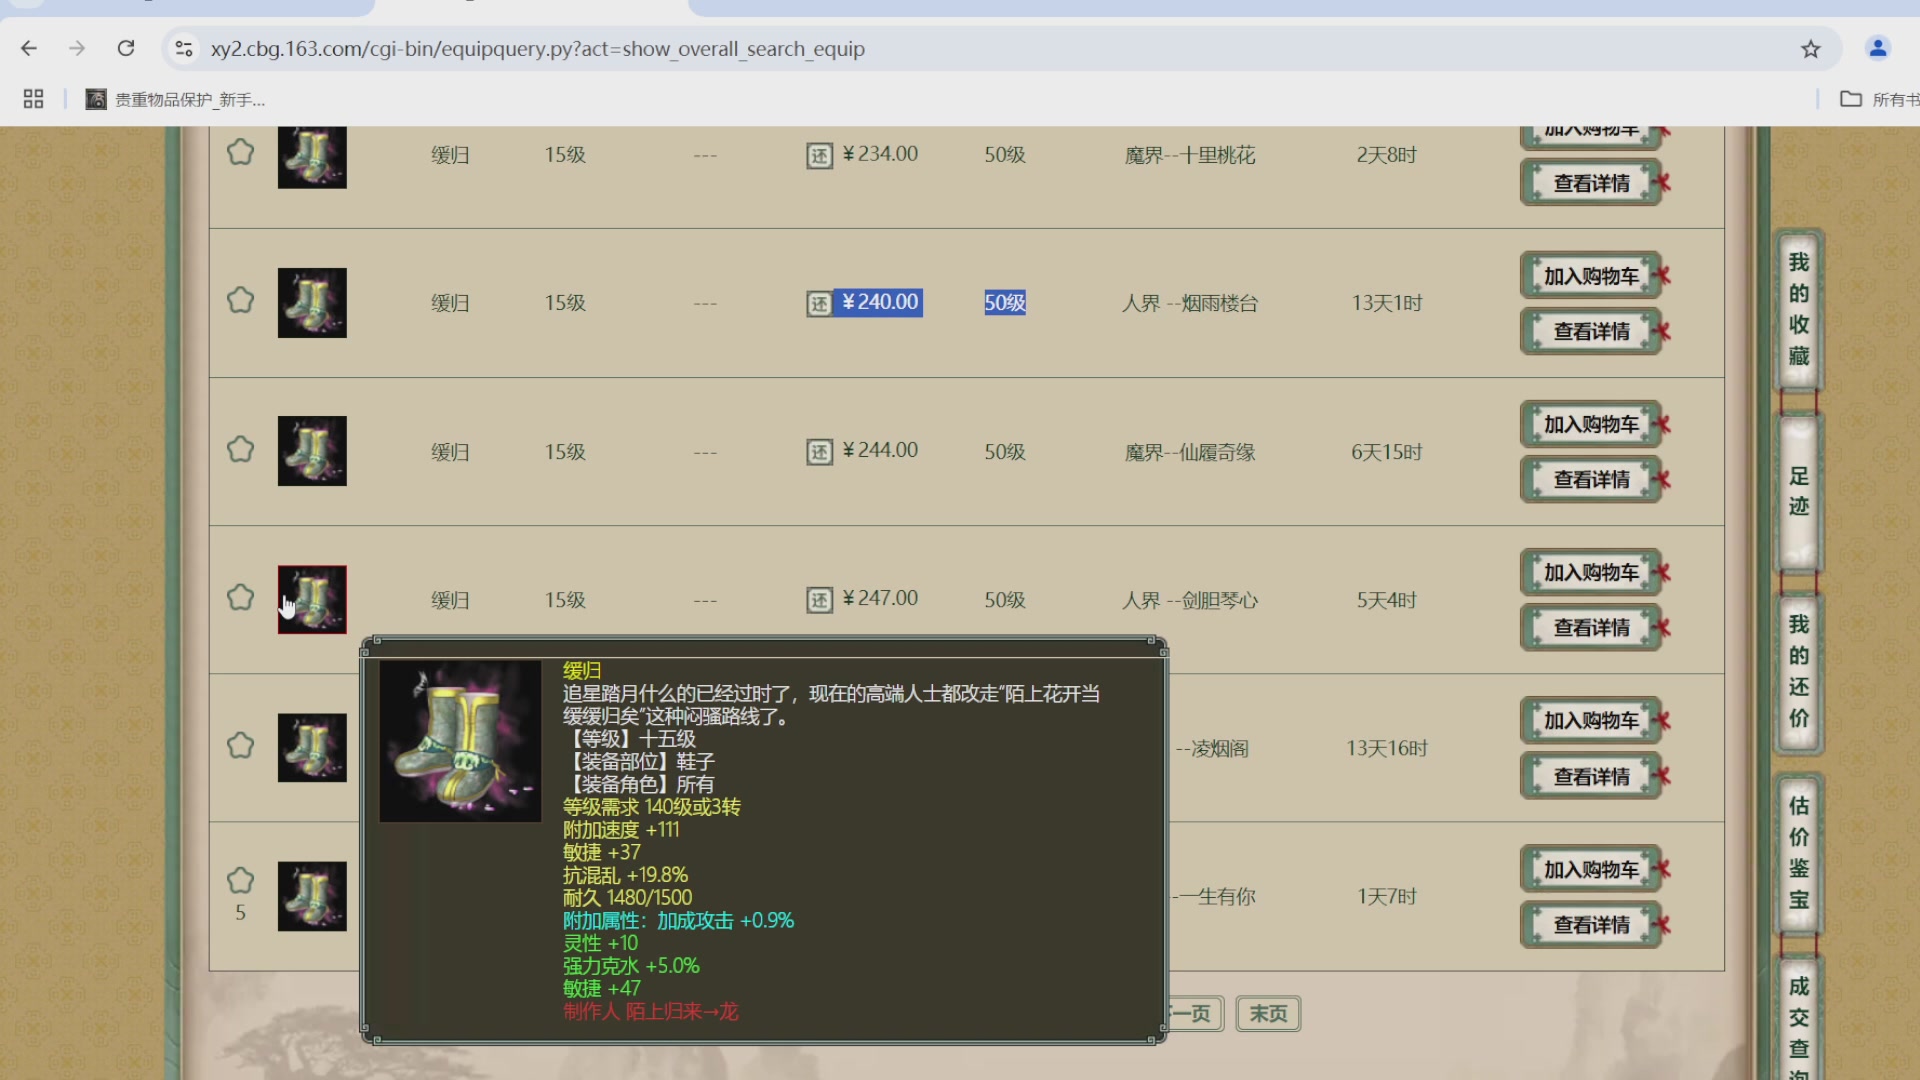
Task: View details for the 一生有你 row item
Action: [1591, 924]
